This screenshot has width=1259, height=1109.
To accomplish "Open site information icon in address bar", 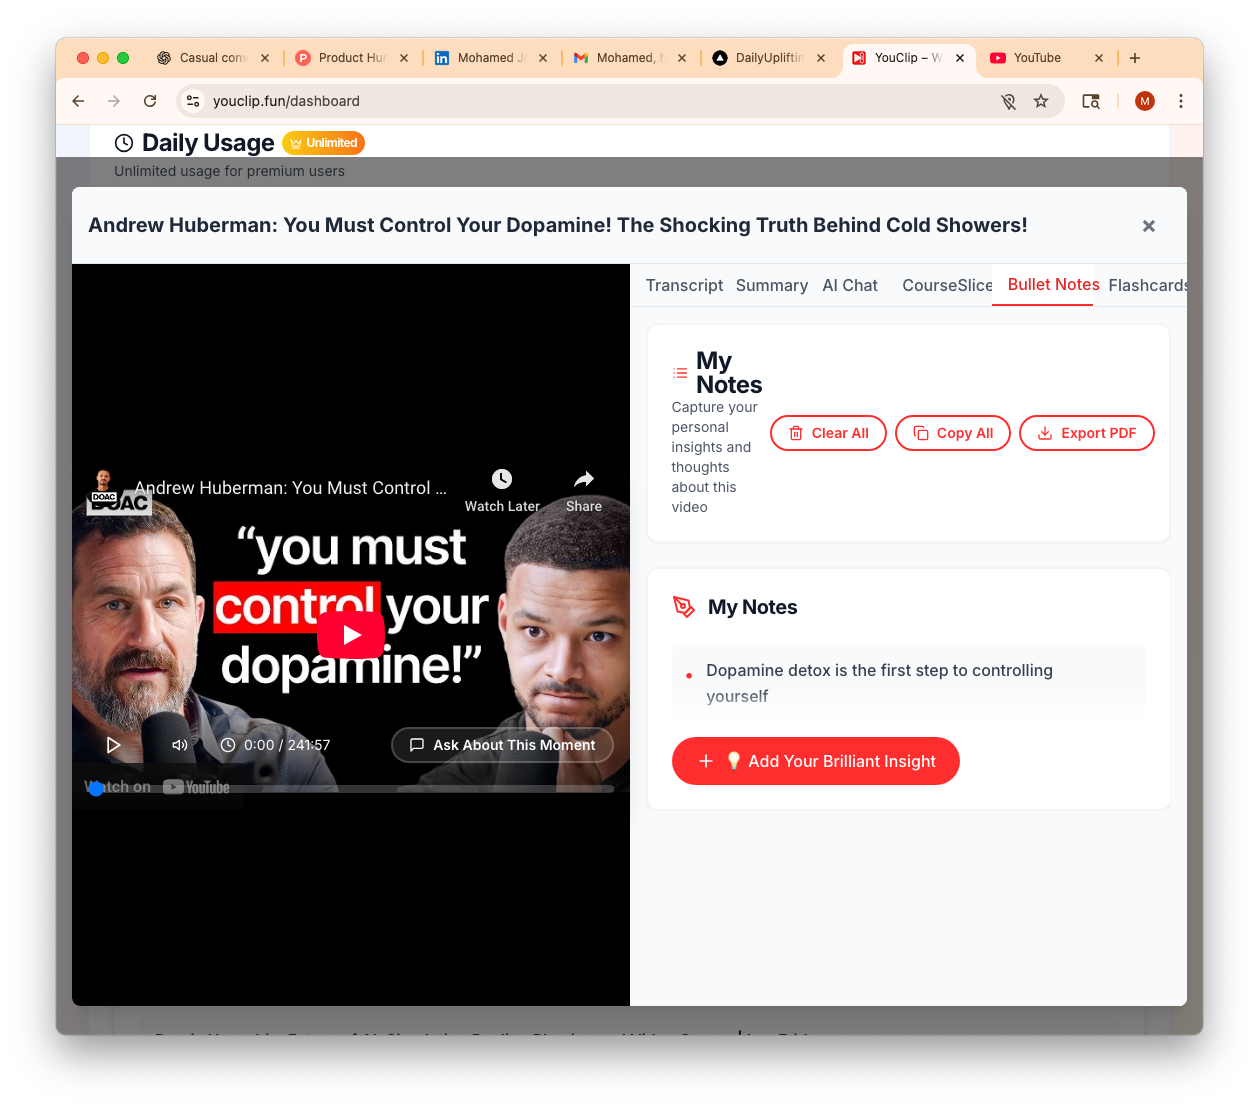I will click(193, 101).
